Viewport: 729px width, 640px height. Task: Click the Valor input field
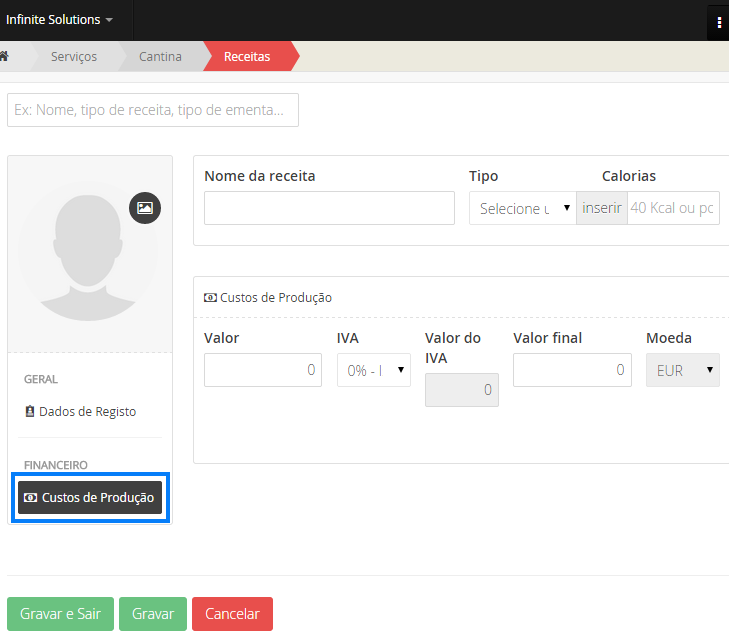[x=263, y=370]
